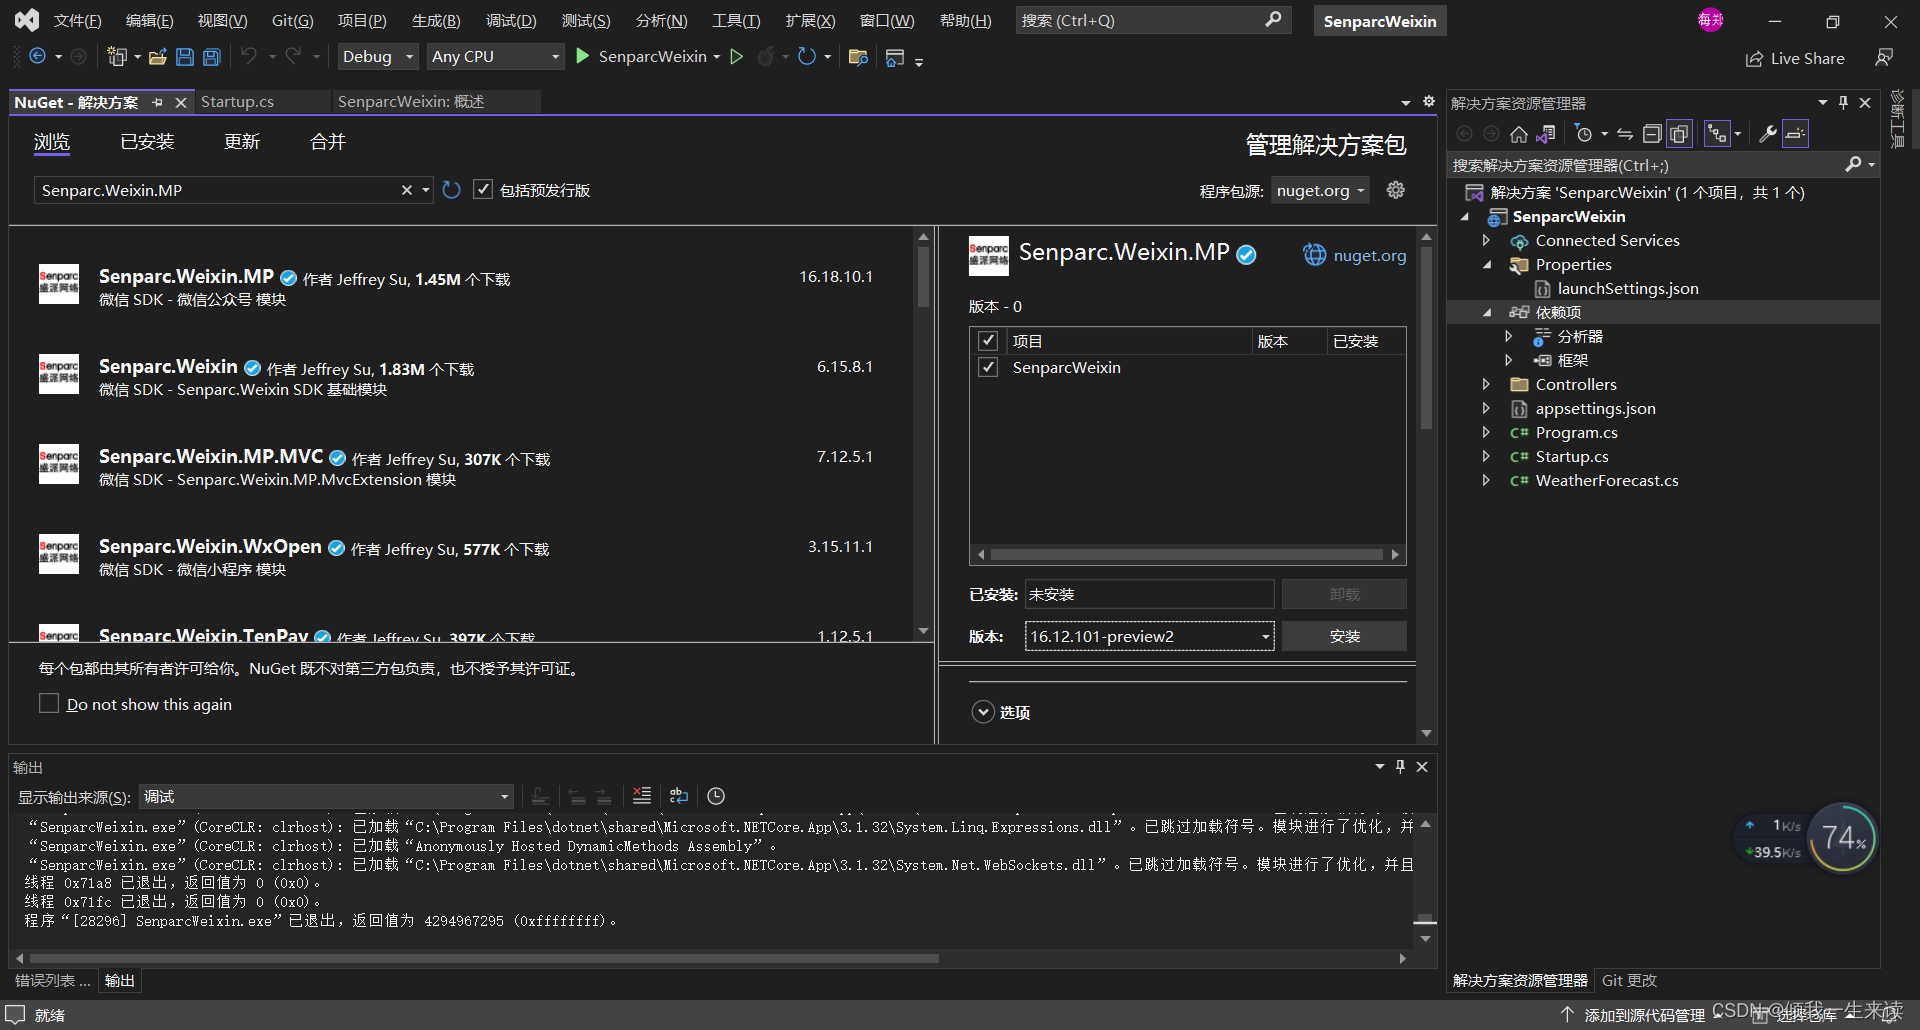
Task: Switch to the Installed (已安装) NuGet tab
Action: pos(147,142)
